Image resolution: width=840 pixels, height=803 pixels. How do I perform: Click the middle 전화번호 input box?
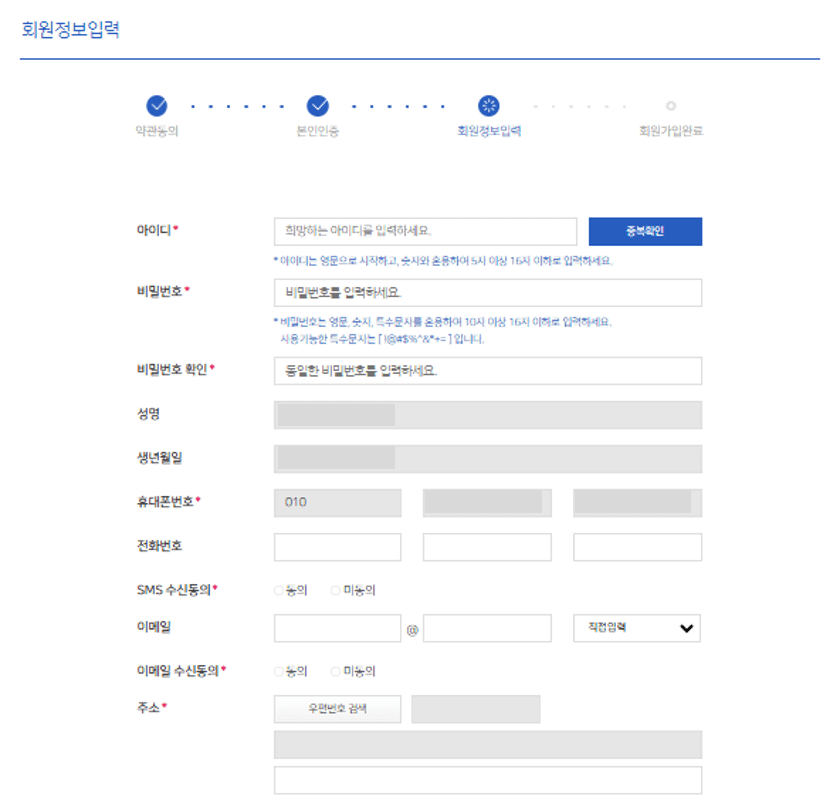tap(487, 547)
